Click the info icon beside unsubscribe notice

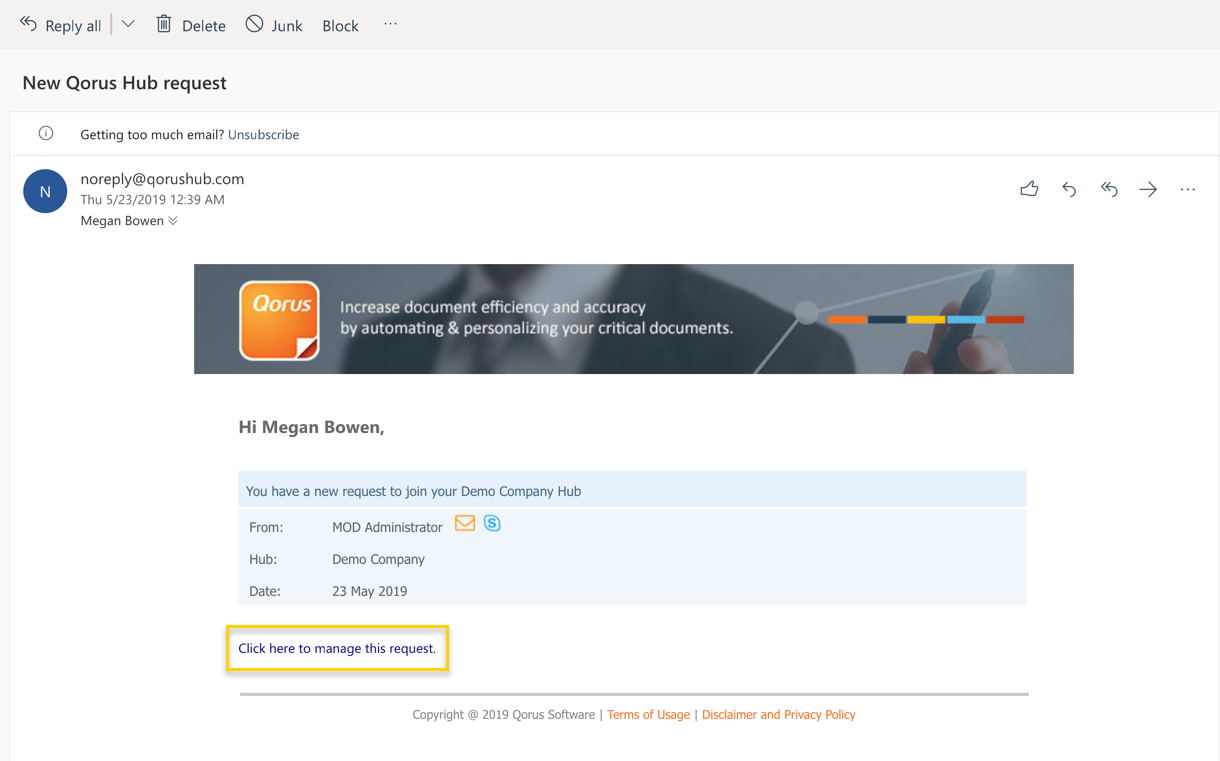(46, 134)
